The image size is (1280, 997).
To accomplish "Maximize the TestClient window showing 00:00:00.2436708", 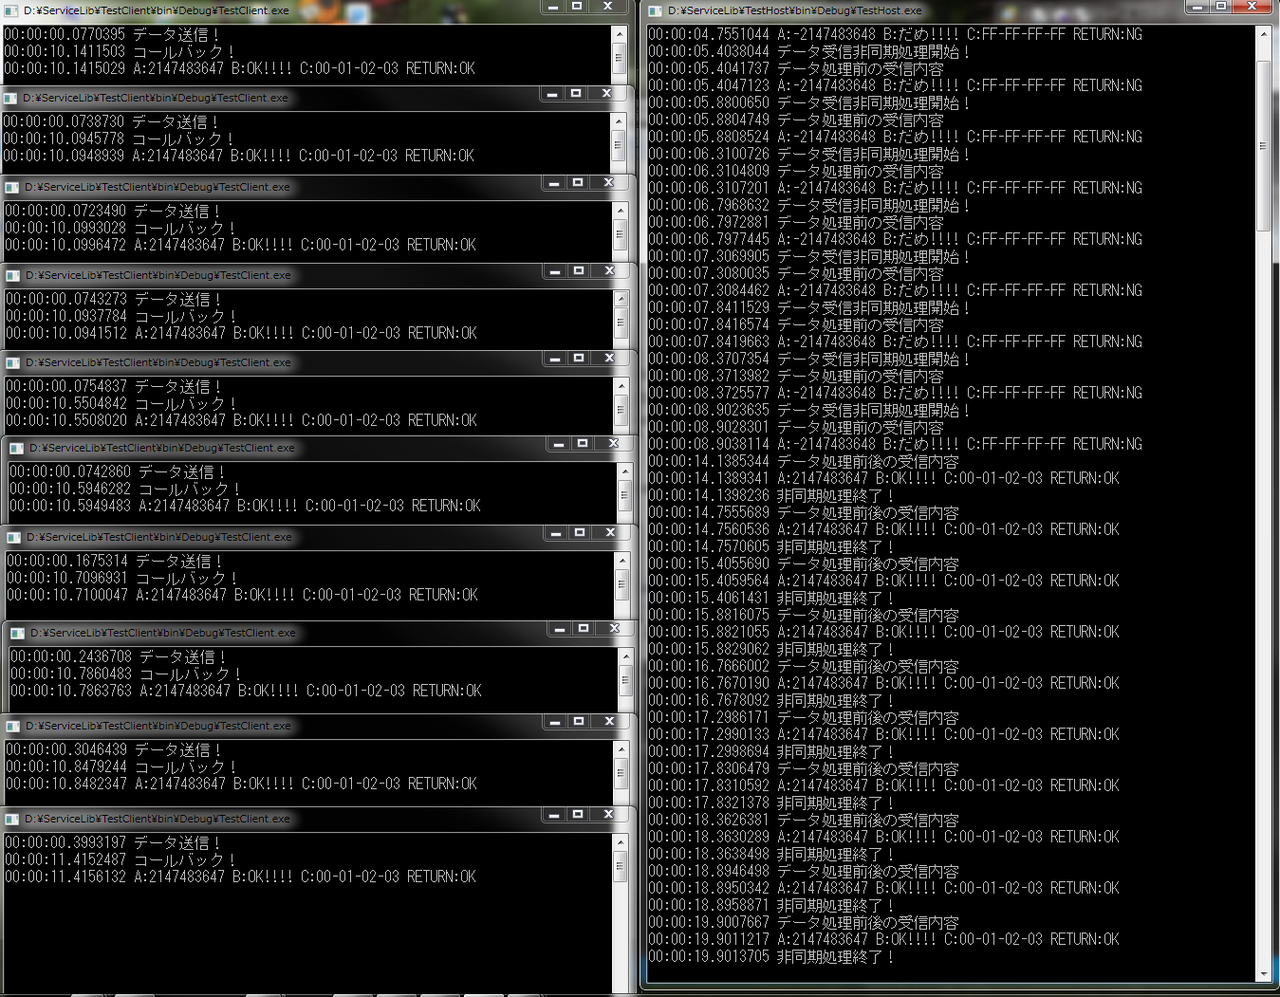I will coord(583,629).
